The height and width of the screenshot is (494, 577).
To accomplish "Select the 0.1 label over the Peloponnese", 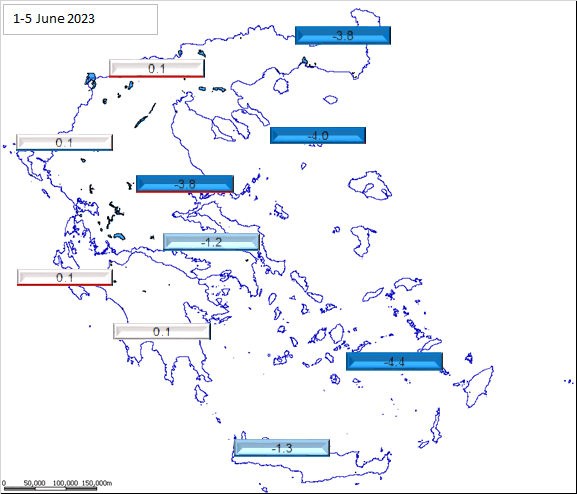I will (x=162, y=332).
